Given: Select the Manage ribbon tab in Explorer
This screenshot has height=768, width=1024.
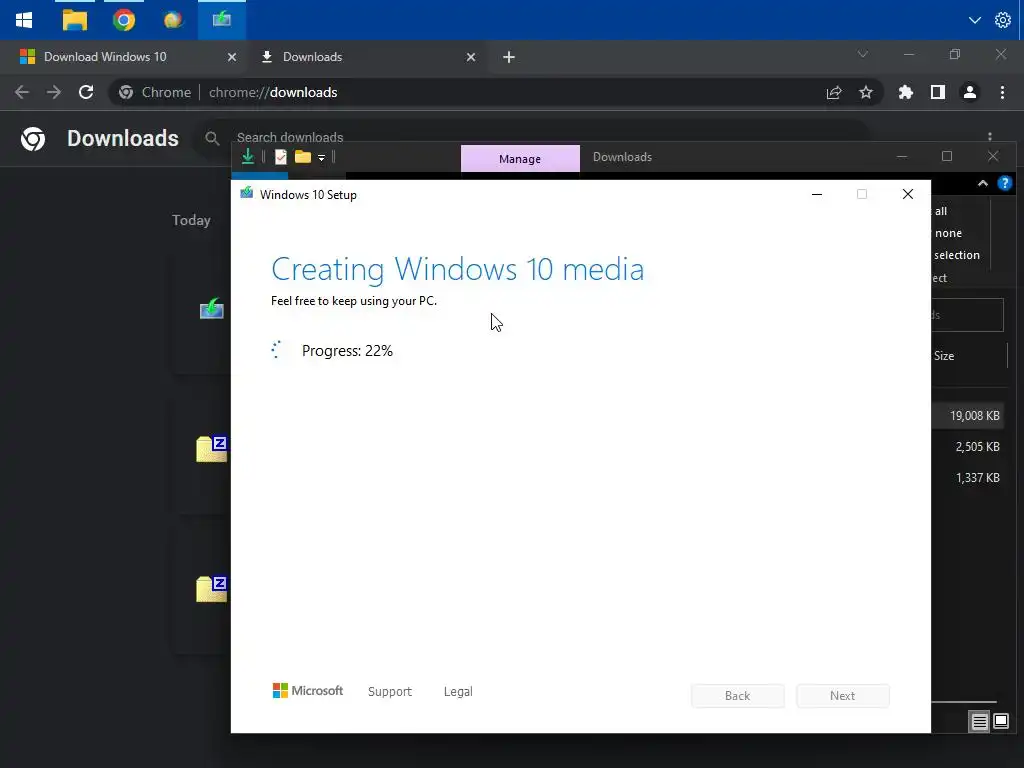Looking at the screenshot, I should (x=520, y=159).
